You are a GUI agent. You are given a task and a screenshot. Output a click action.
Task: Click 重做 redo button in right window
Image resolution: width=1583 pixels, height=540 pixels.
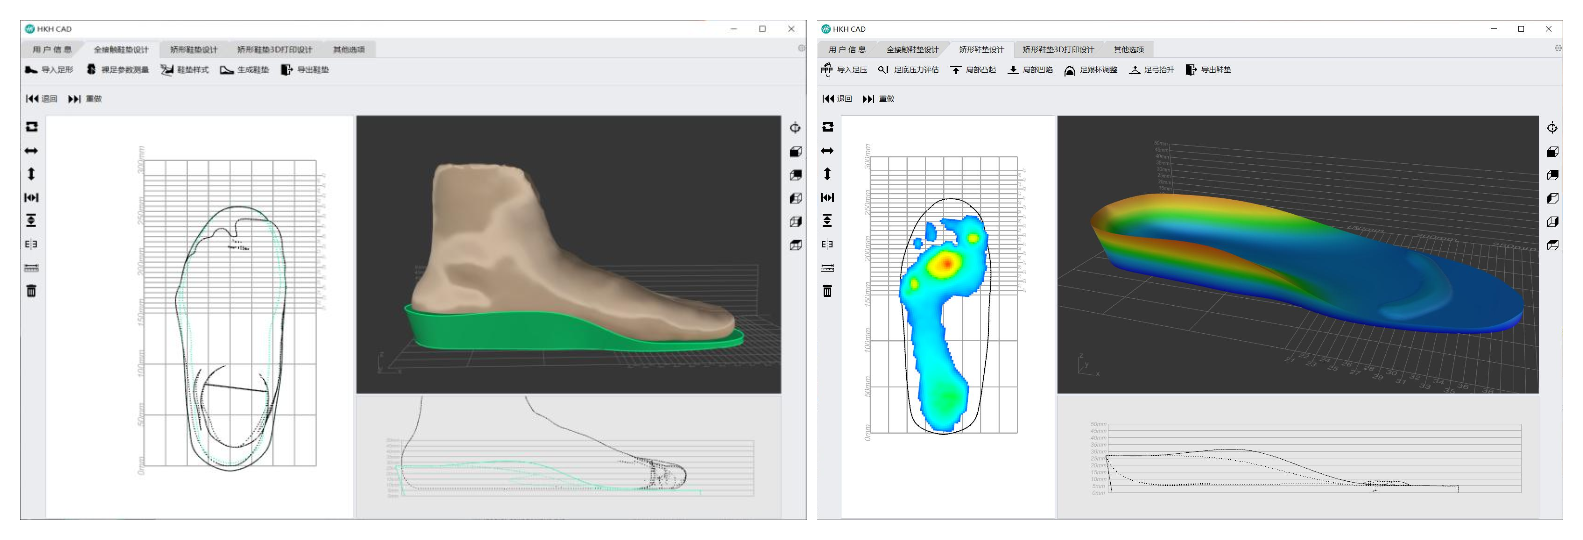pos(878,99)
